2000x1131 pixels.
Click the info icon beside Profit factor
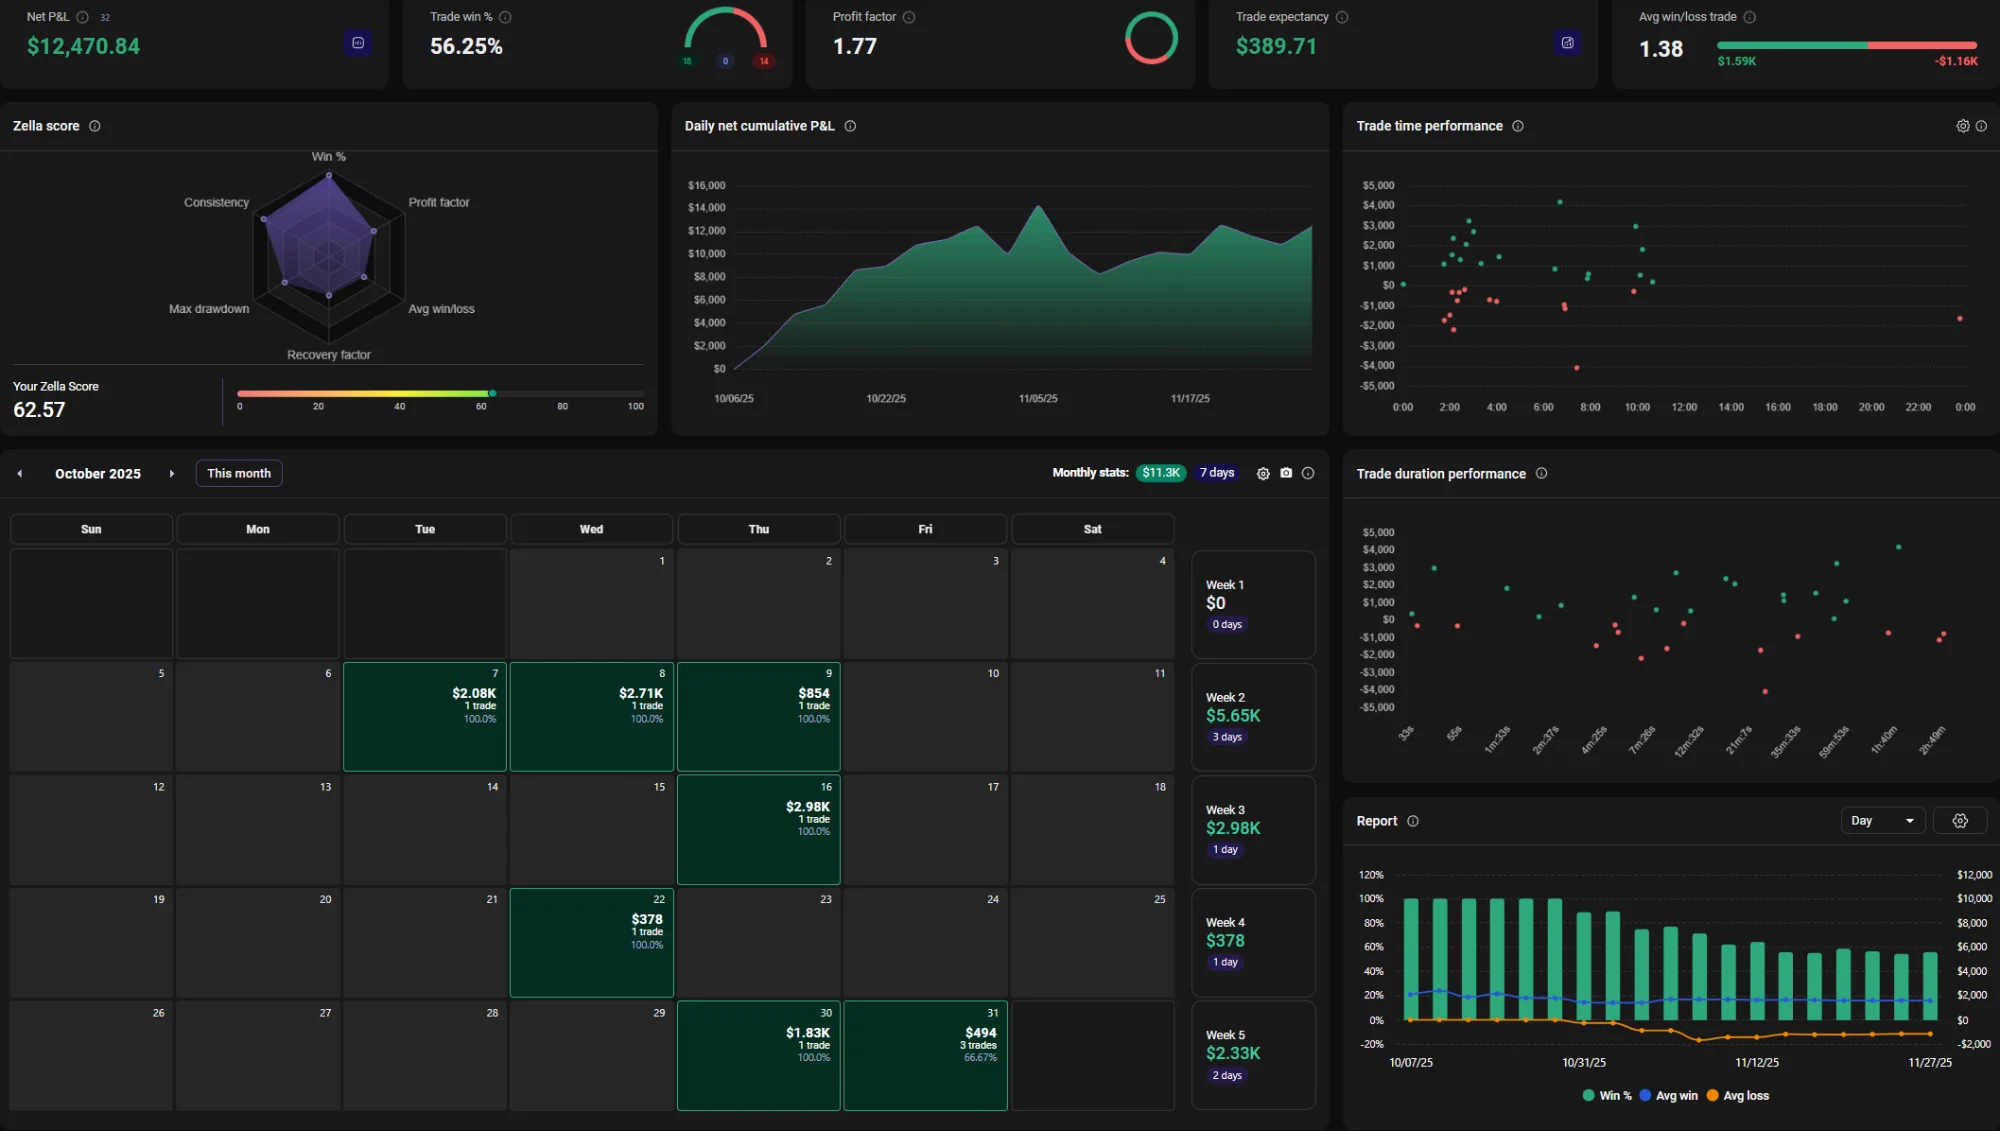pyautogui.click(x=908, y=17)
